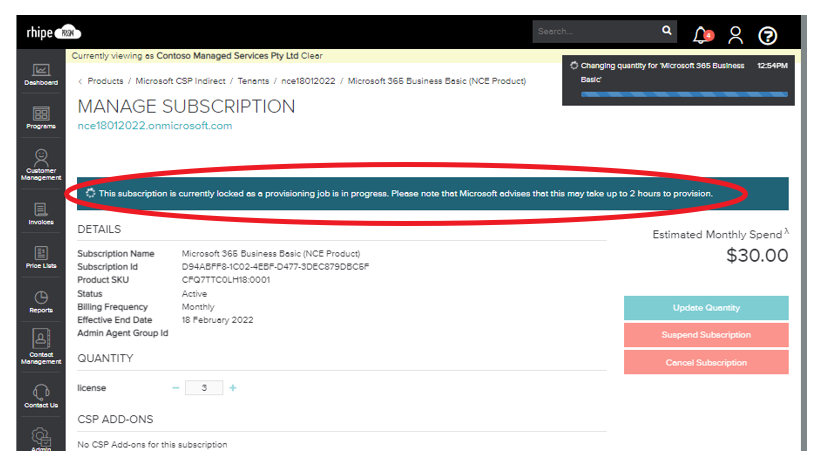Click Product SKU value CFQ7TTC0LH18:0001
Screen dimensions: 830x458
pyautogui.click(x=226, y=280)
